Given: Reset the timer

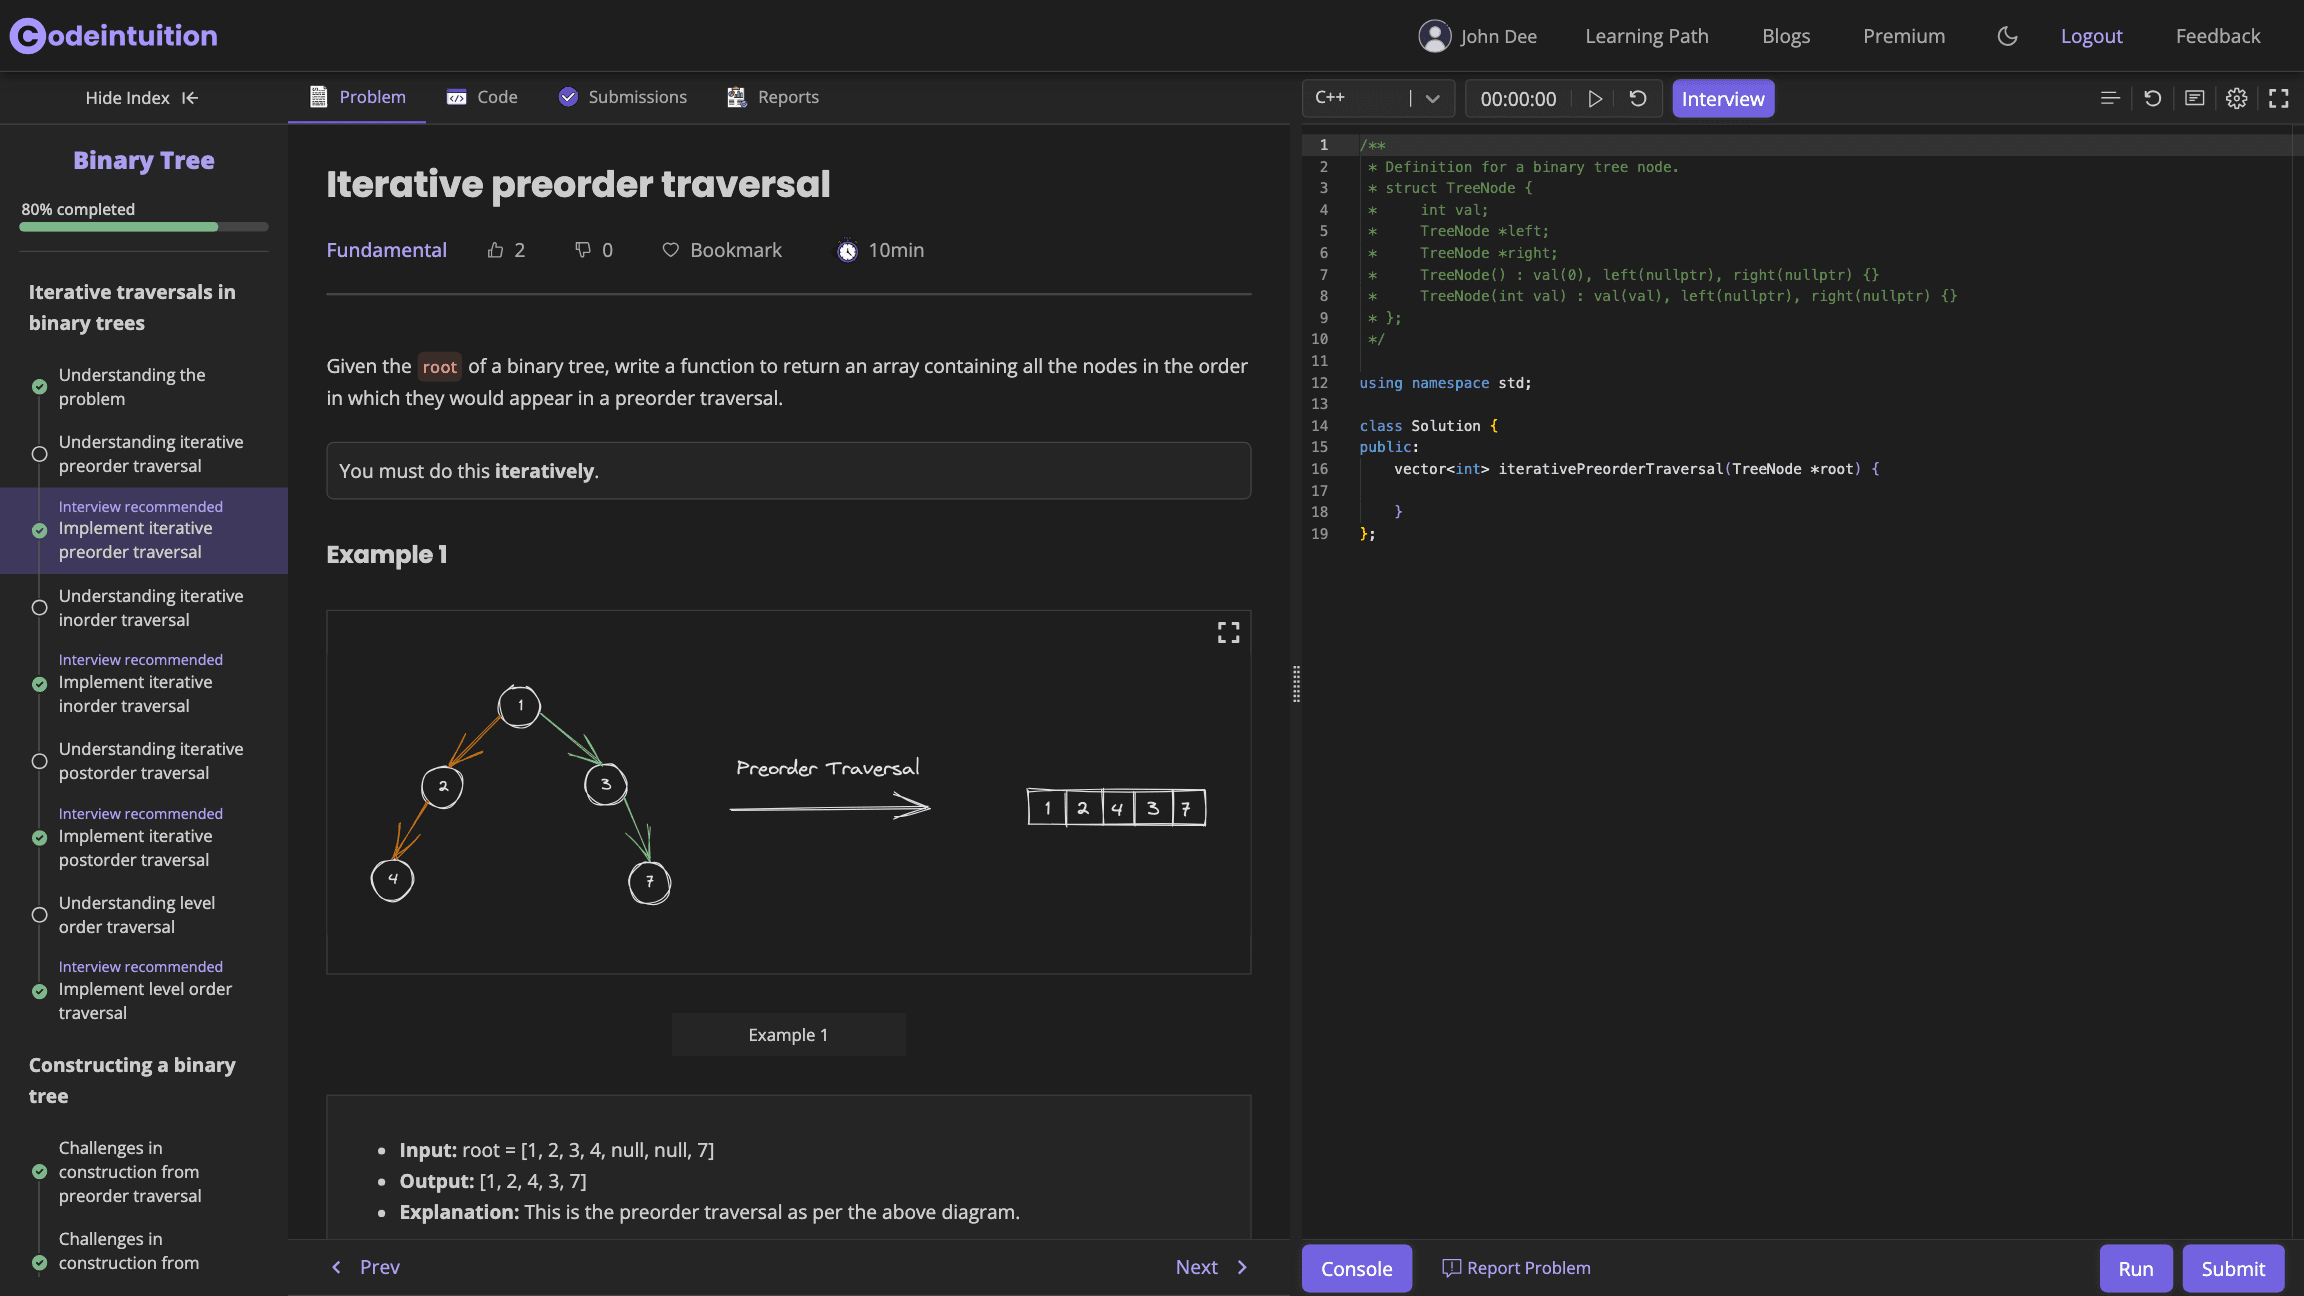Looking at the screenshot, I should [x=1638, y=98].
